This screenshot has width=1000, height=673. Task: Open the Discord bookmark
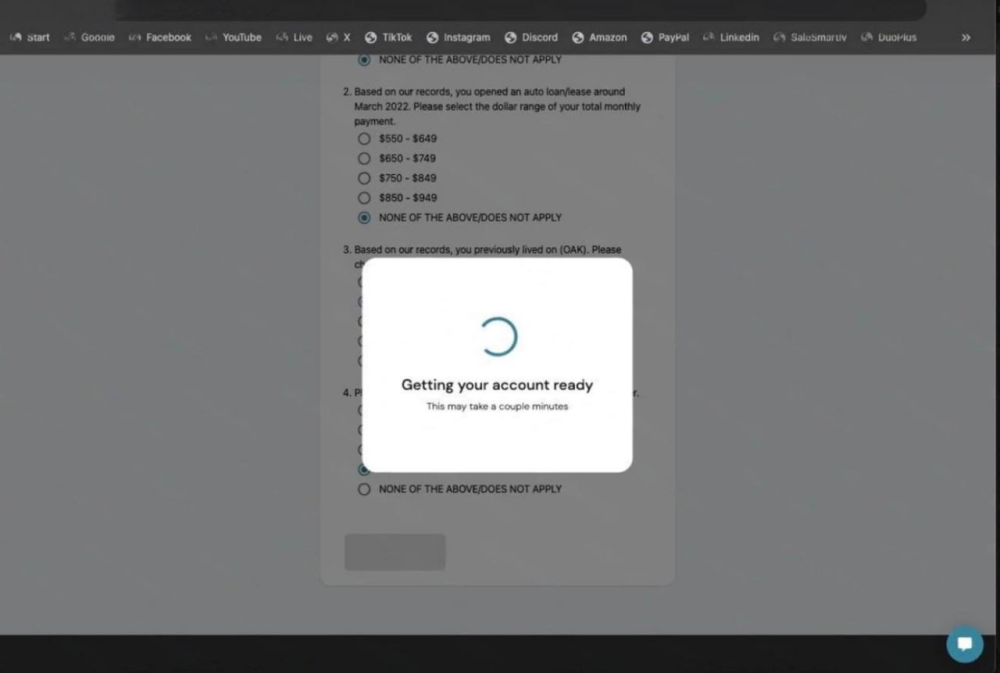point(531,38)
